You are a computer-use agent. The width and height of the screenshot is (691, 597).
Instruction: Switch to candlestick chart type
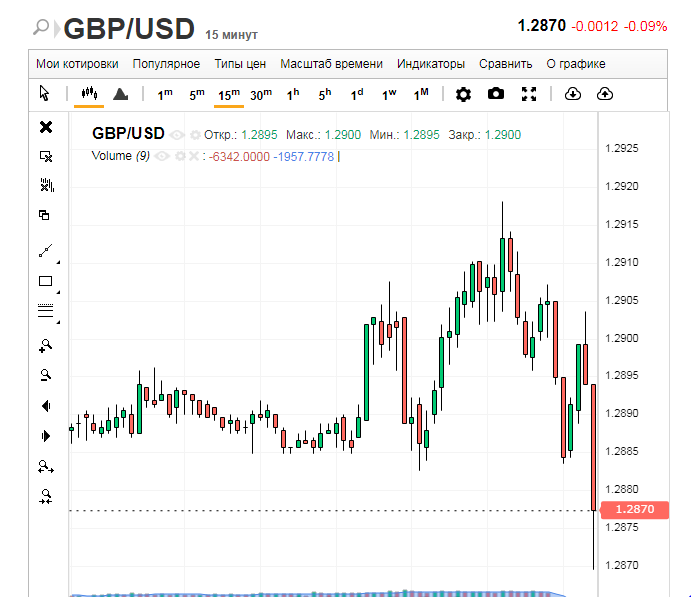[89, 93]
